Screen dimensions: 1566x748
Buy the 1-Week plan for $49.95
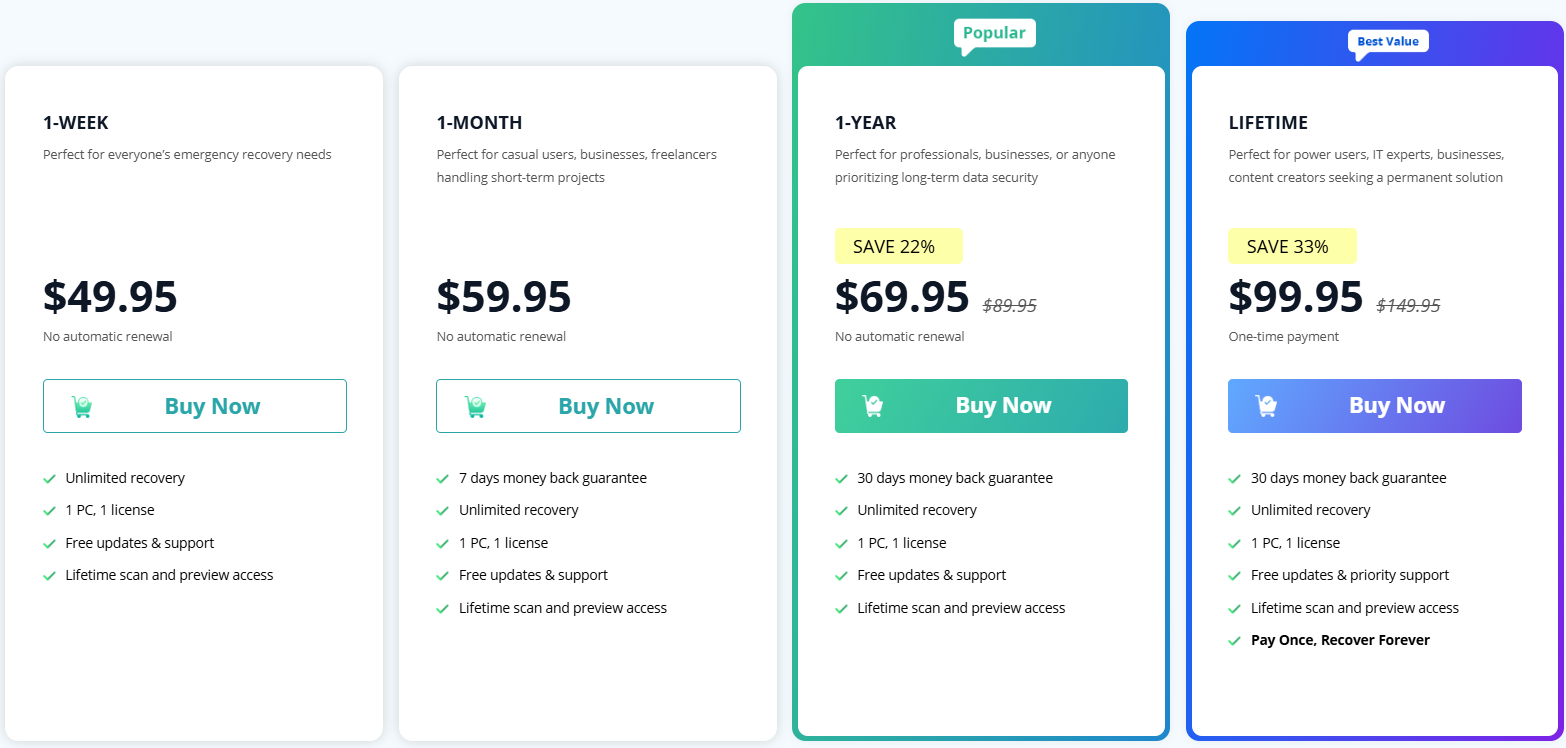point(195,406)
